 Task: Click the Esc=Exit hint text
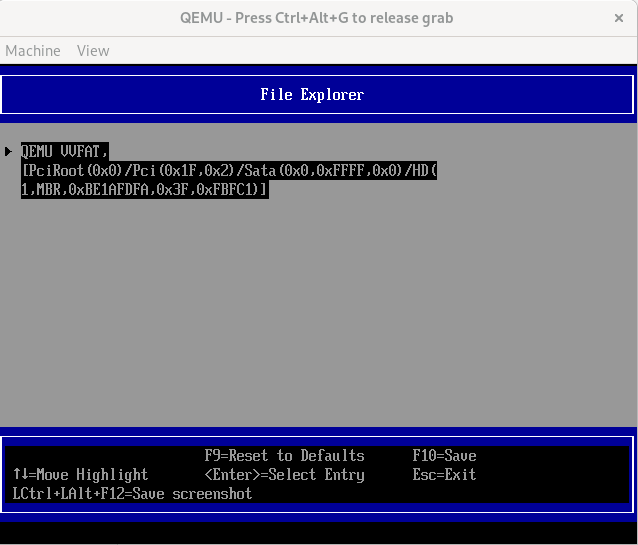pos(444,475)
